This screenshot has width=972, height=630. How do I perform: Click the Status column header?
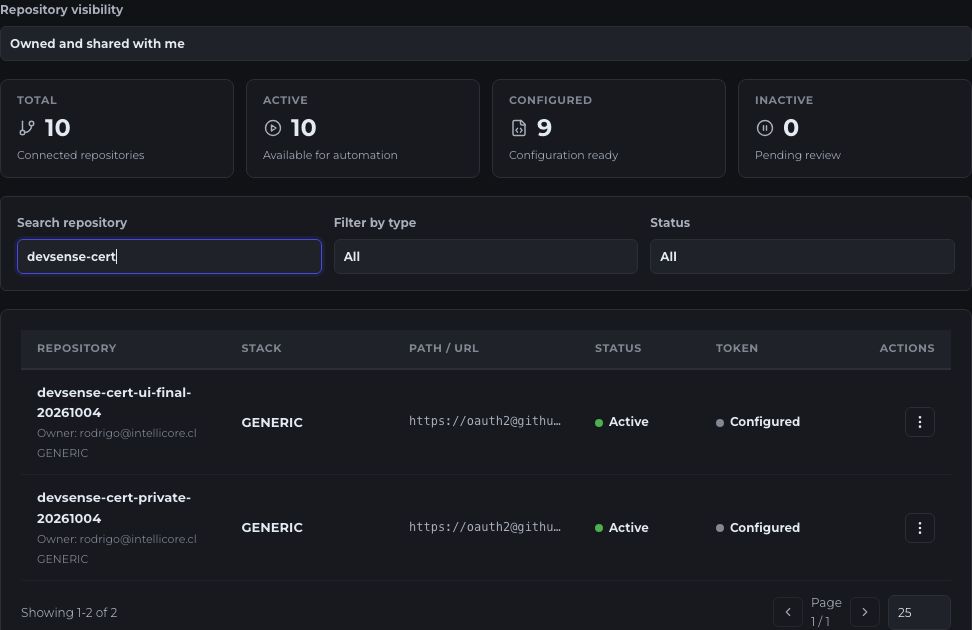[618, 348]
